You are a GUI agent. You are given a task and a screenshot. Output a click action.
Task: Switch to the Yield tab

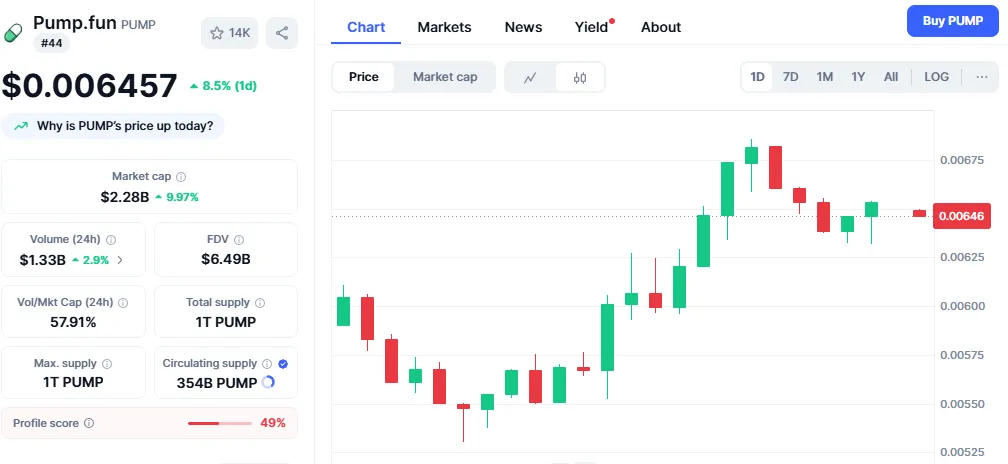(x=592, y=27)
